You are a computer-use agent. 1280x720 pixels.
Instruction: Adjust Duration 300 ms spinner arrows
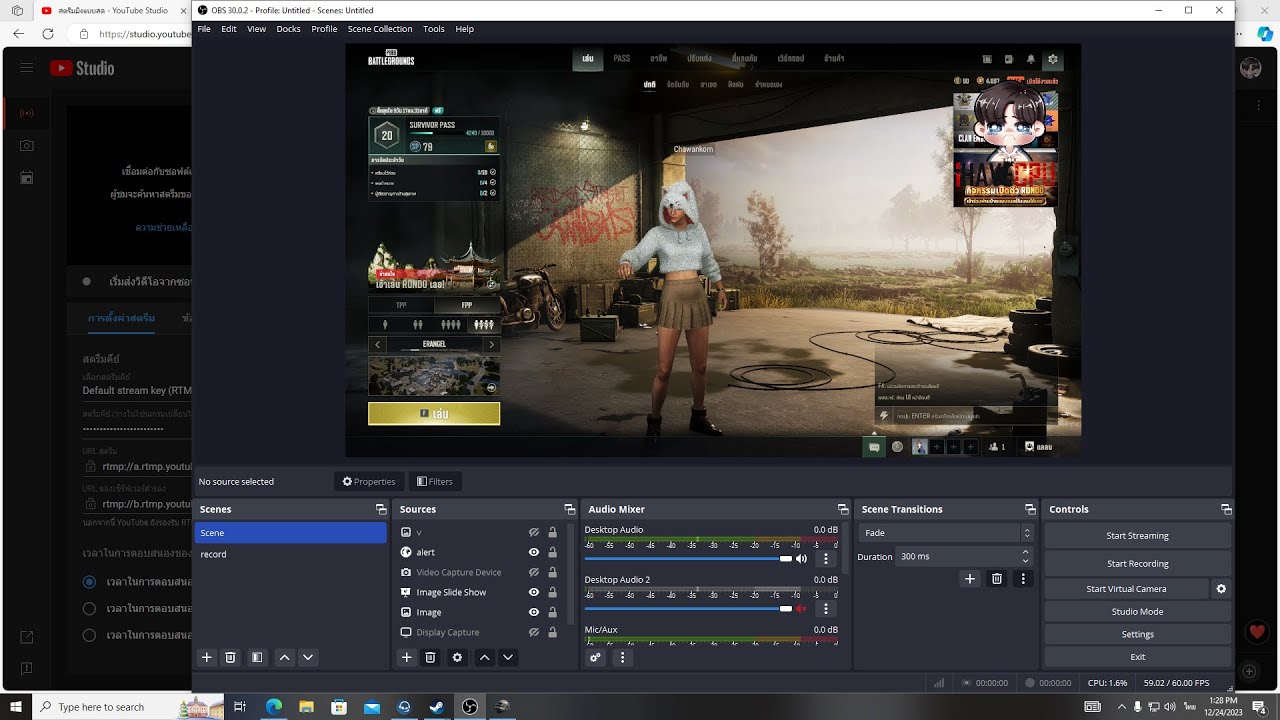pyautogui.click(x=1026, y=556)
